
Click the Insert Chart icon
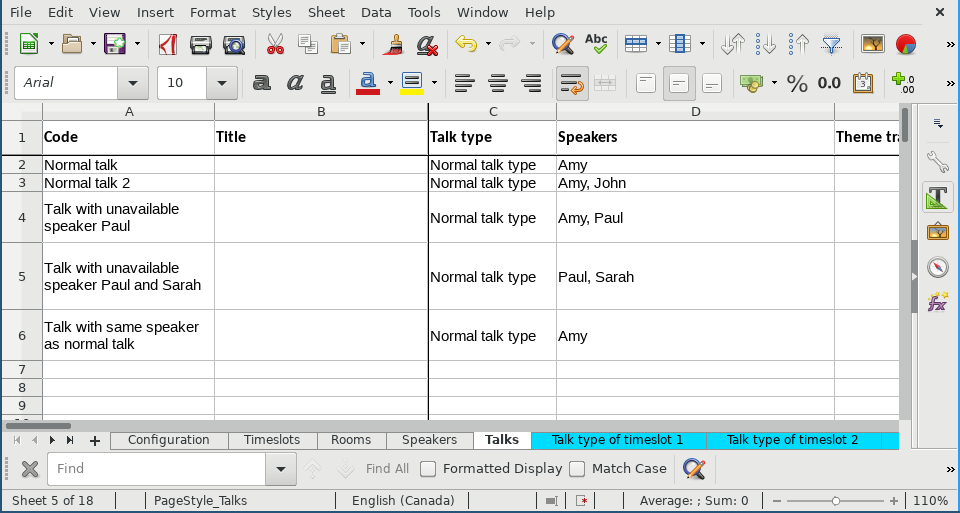[907, 44]
